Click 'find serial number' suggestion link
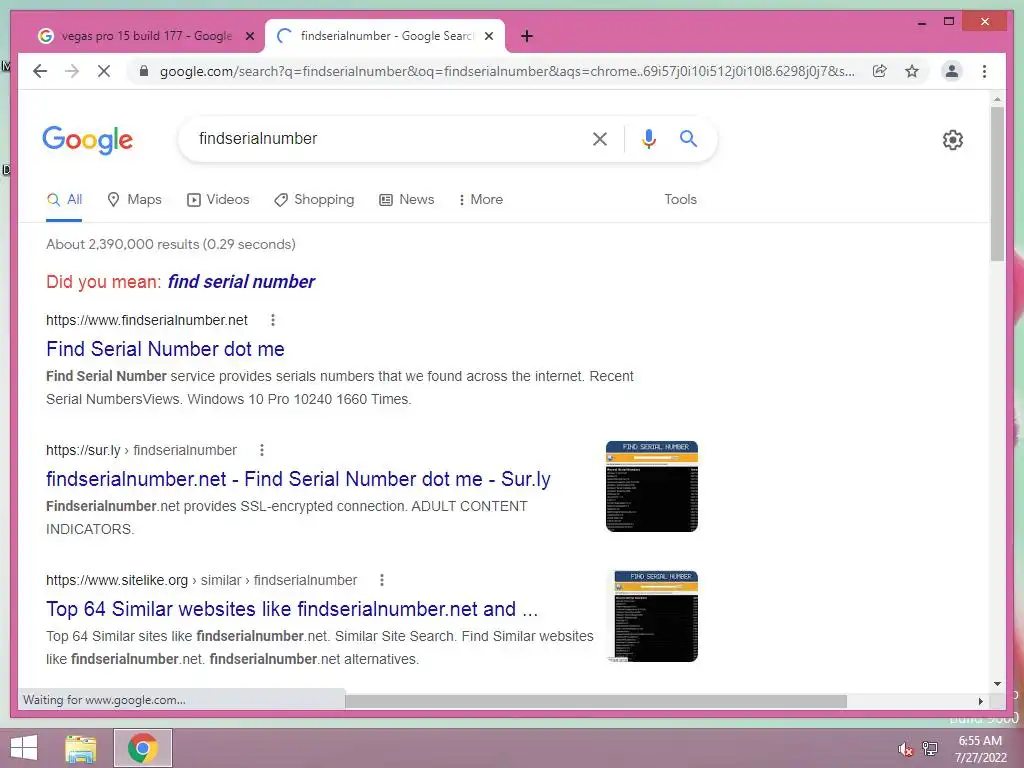 coord(241,281)
